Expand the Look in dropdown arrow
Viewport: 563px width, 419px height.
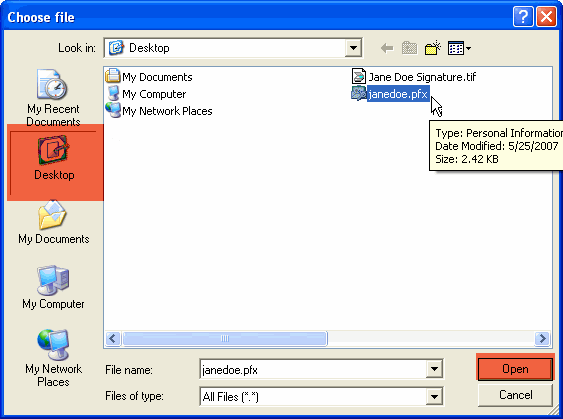point(353,48)
